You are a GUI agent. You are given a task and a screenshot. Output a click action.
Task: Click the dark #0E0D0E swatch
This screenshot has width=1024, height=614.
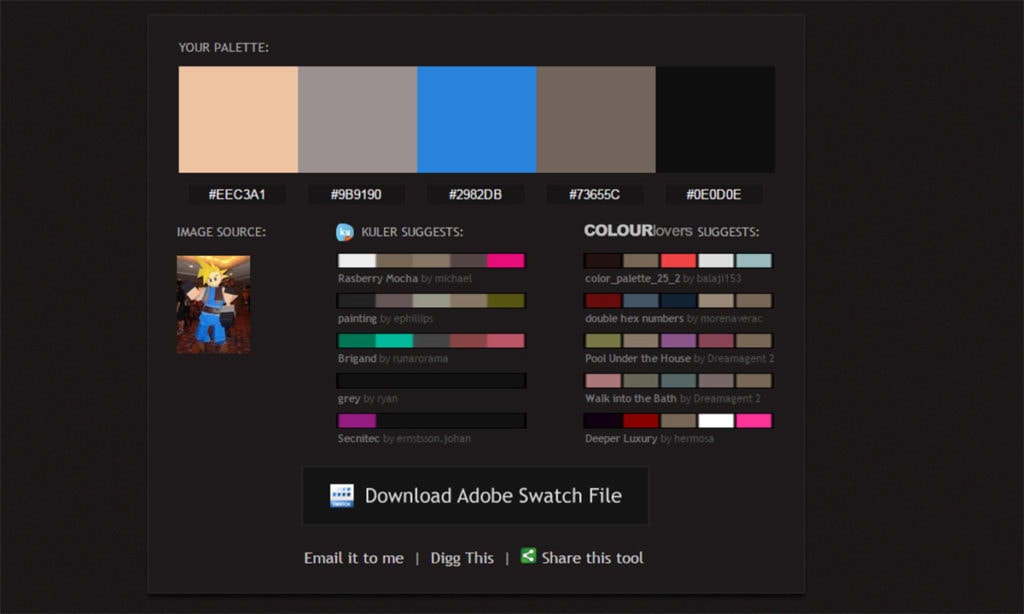(x=714, y=118)
